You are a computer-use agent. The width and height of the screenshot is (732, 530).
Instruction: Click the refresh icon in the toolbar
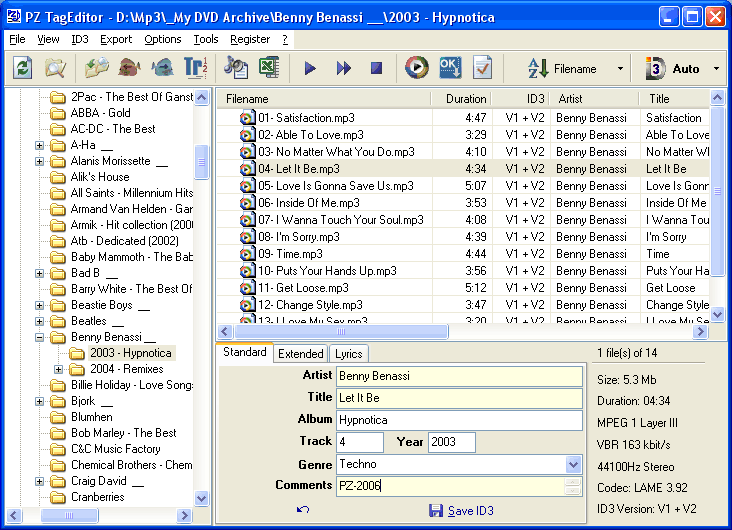[x=22, y=68]
